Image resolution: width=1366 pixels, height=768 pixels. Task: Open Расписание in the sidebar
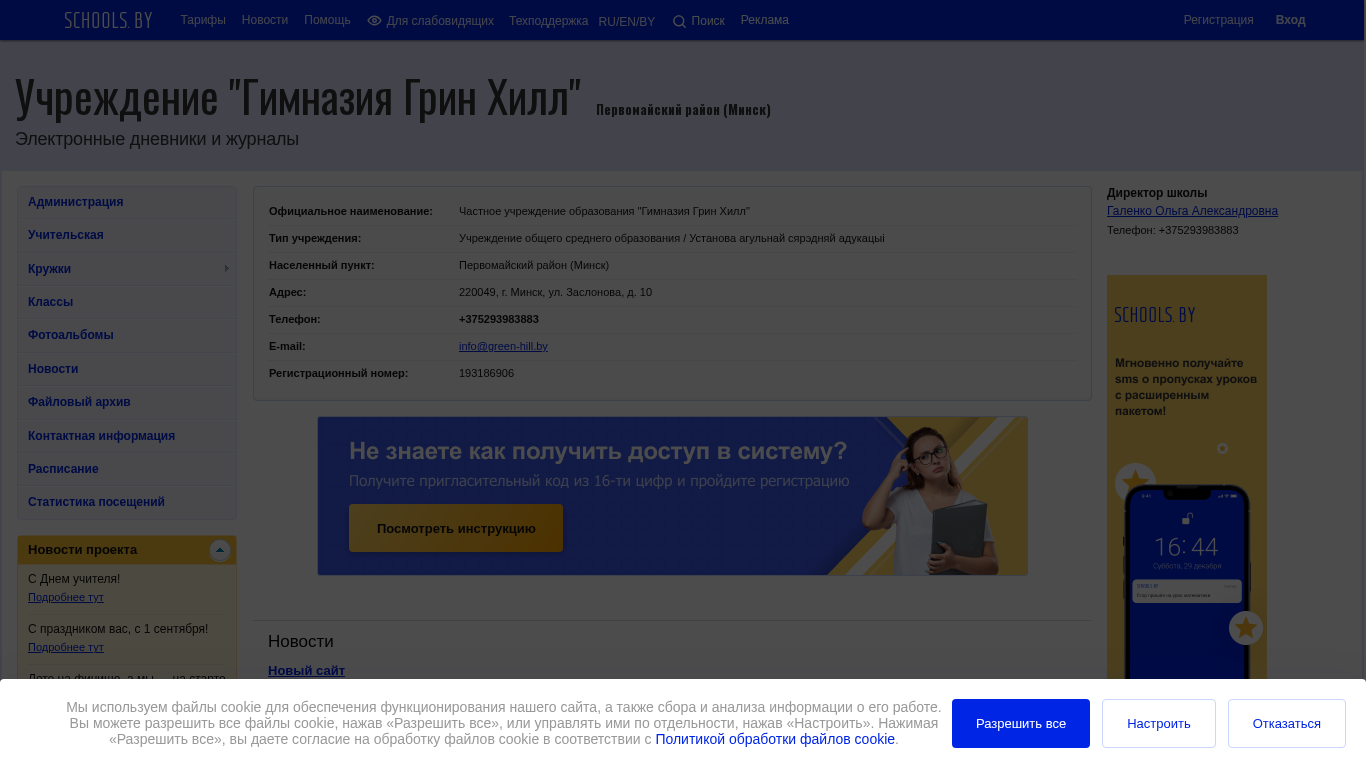tap(127, 469)
